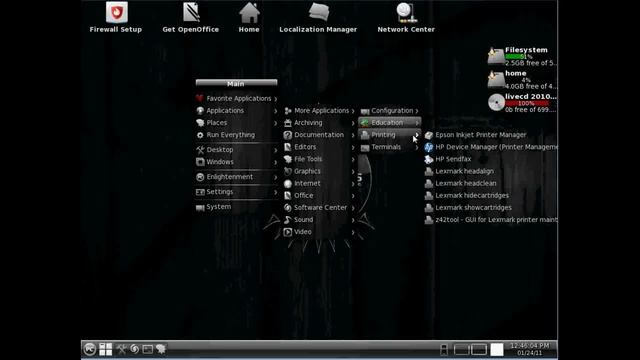Select Run Everything in Main menu

click(x=237, y=135)
